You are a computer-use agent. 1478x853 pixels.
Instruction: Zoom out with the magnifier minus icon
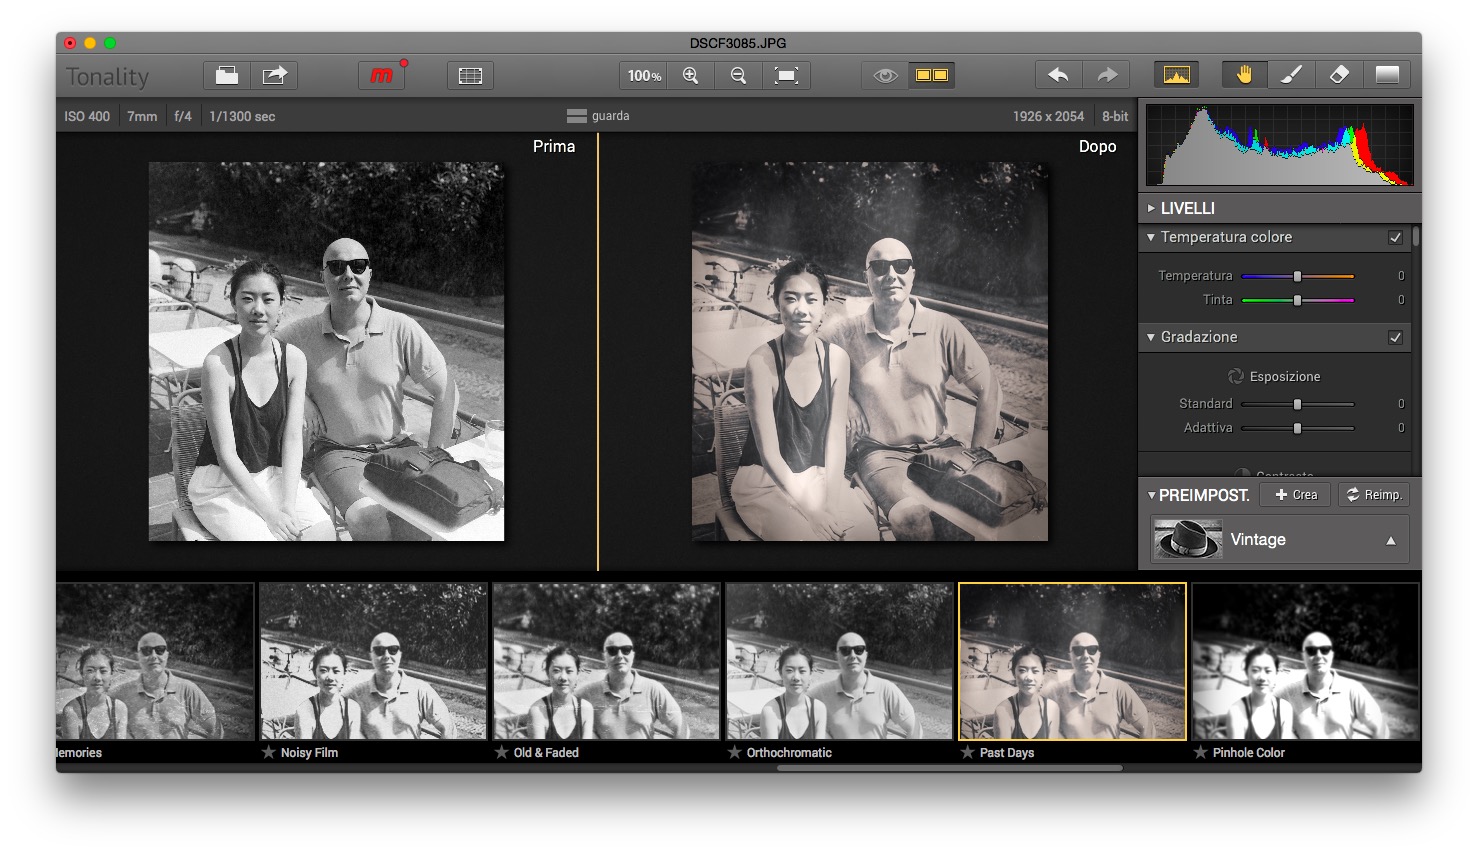[x=738, y=76]
